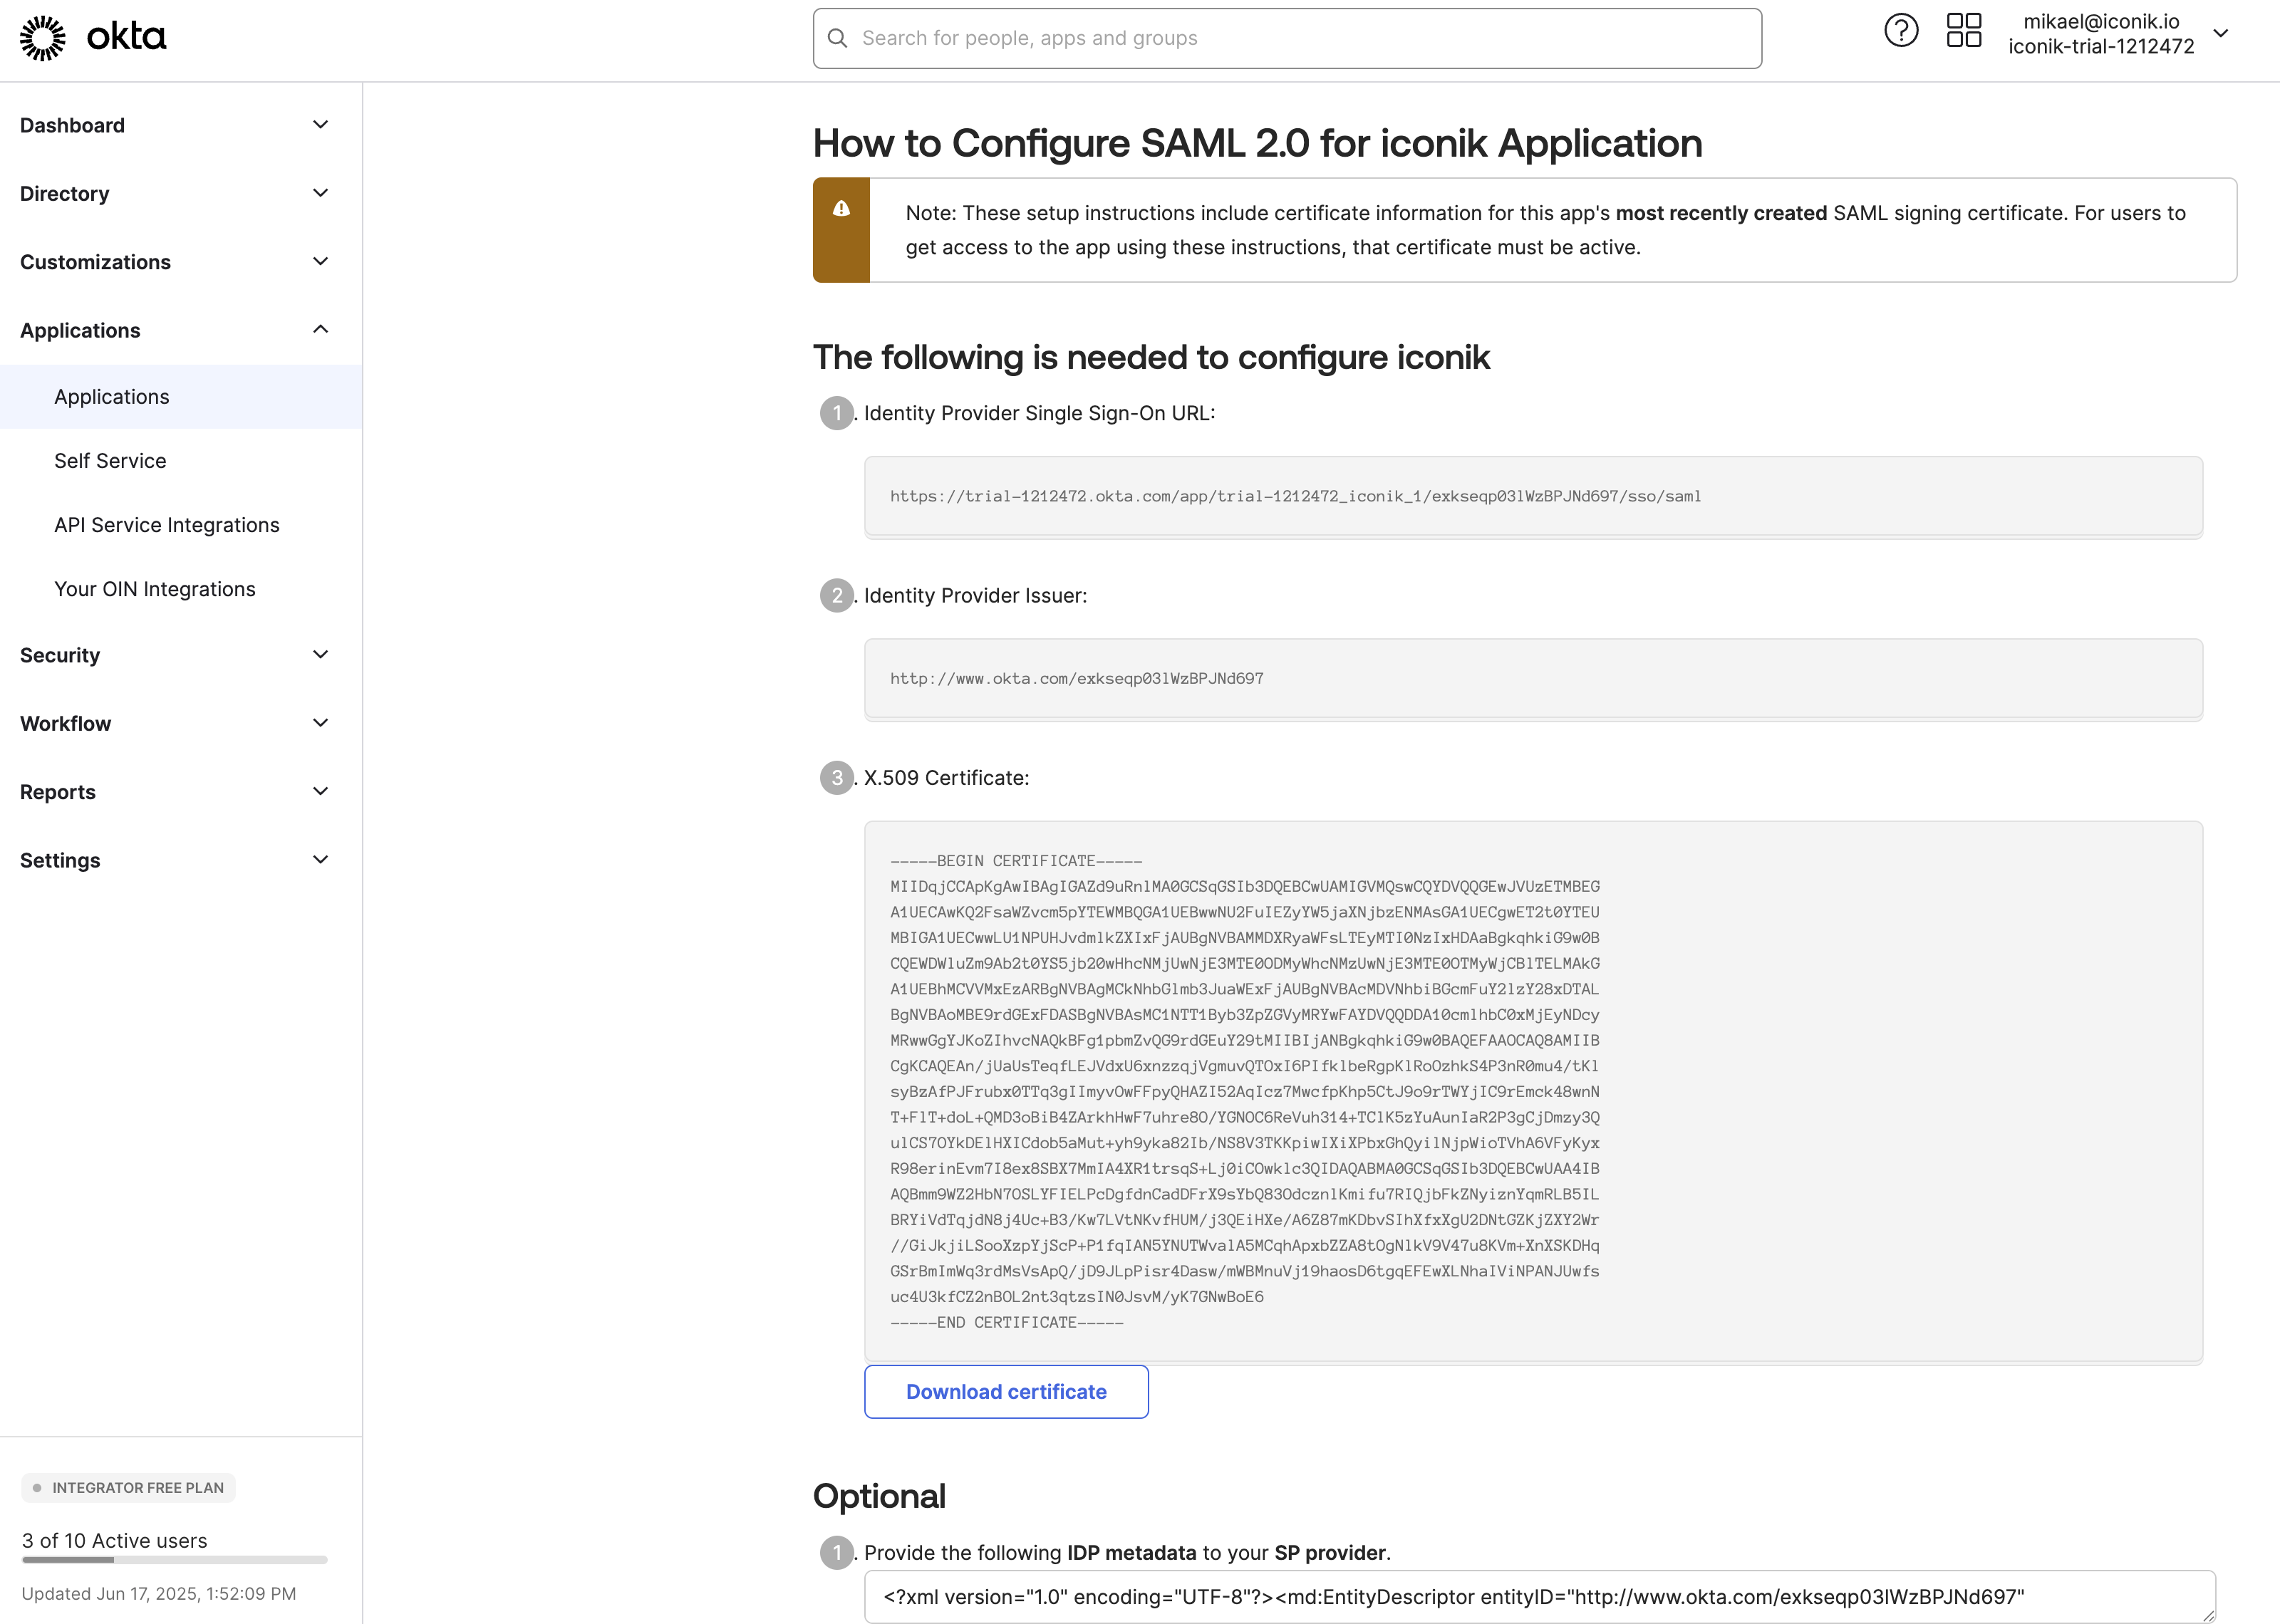Open the help question mark icon

tap(1900, 31)
